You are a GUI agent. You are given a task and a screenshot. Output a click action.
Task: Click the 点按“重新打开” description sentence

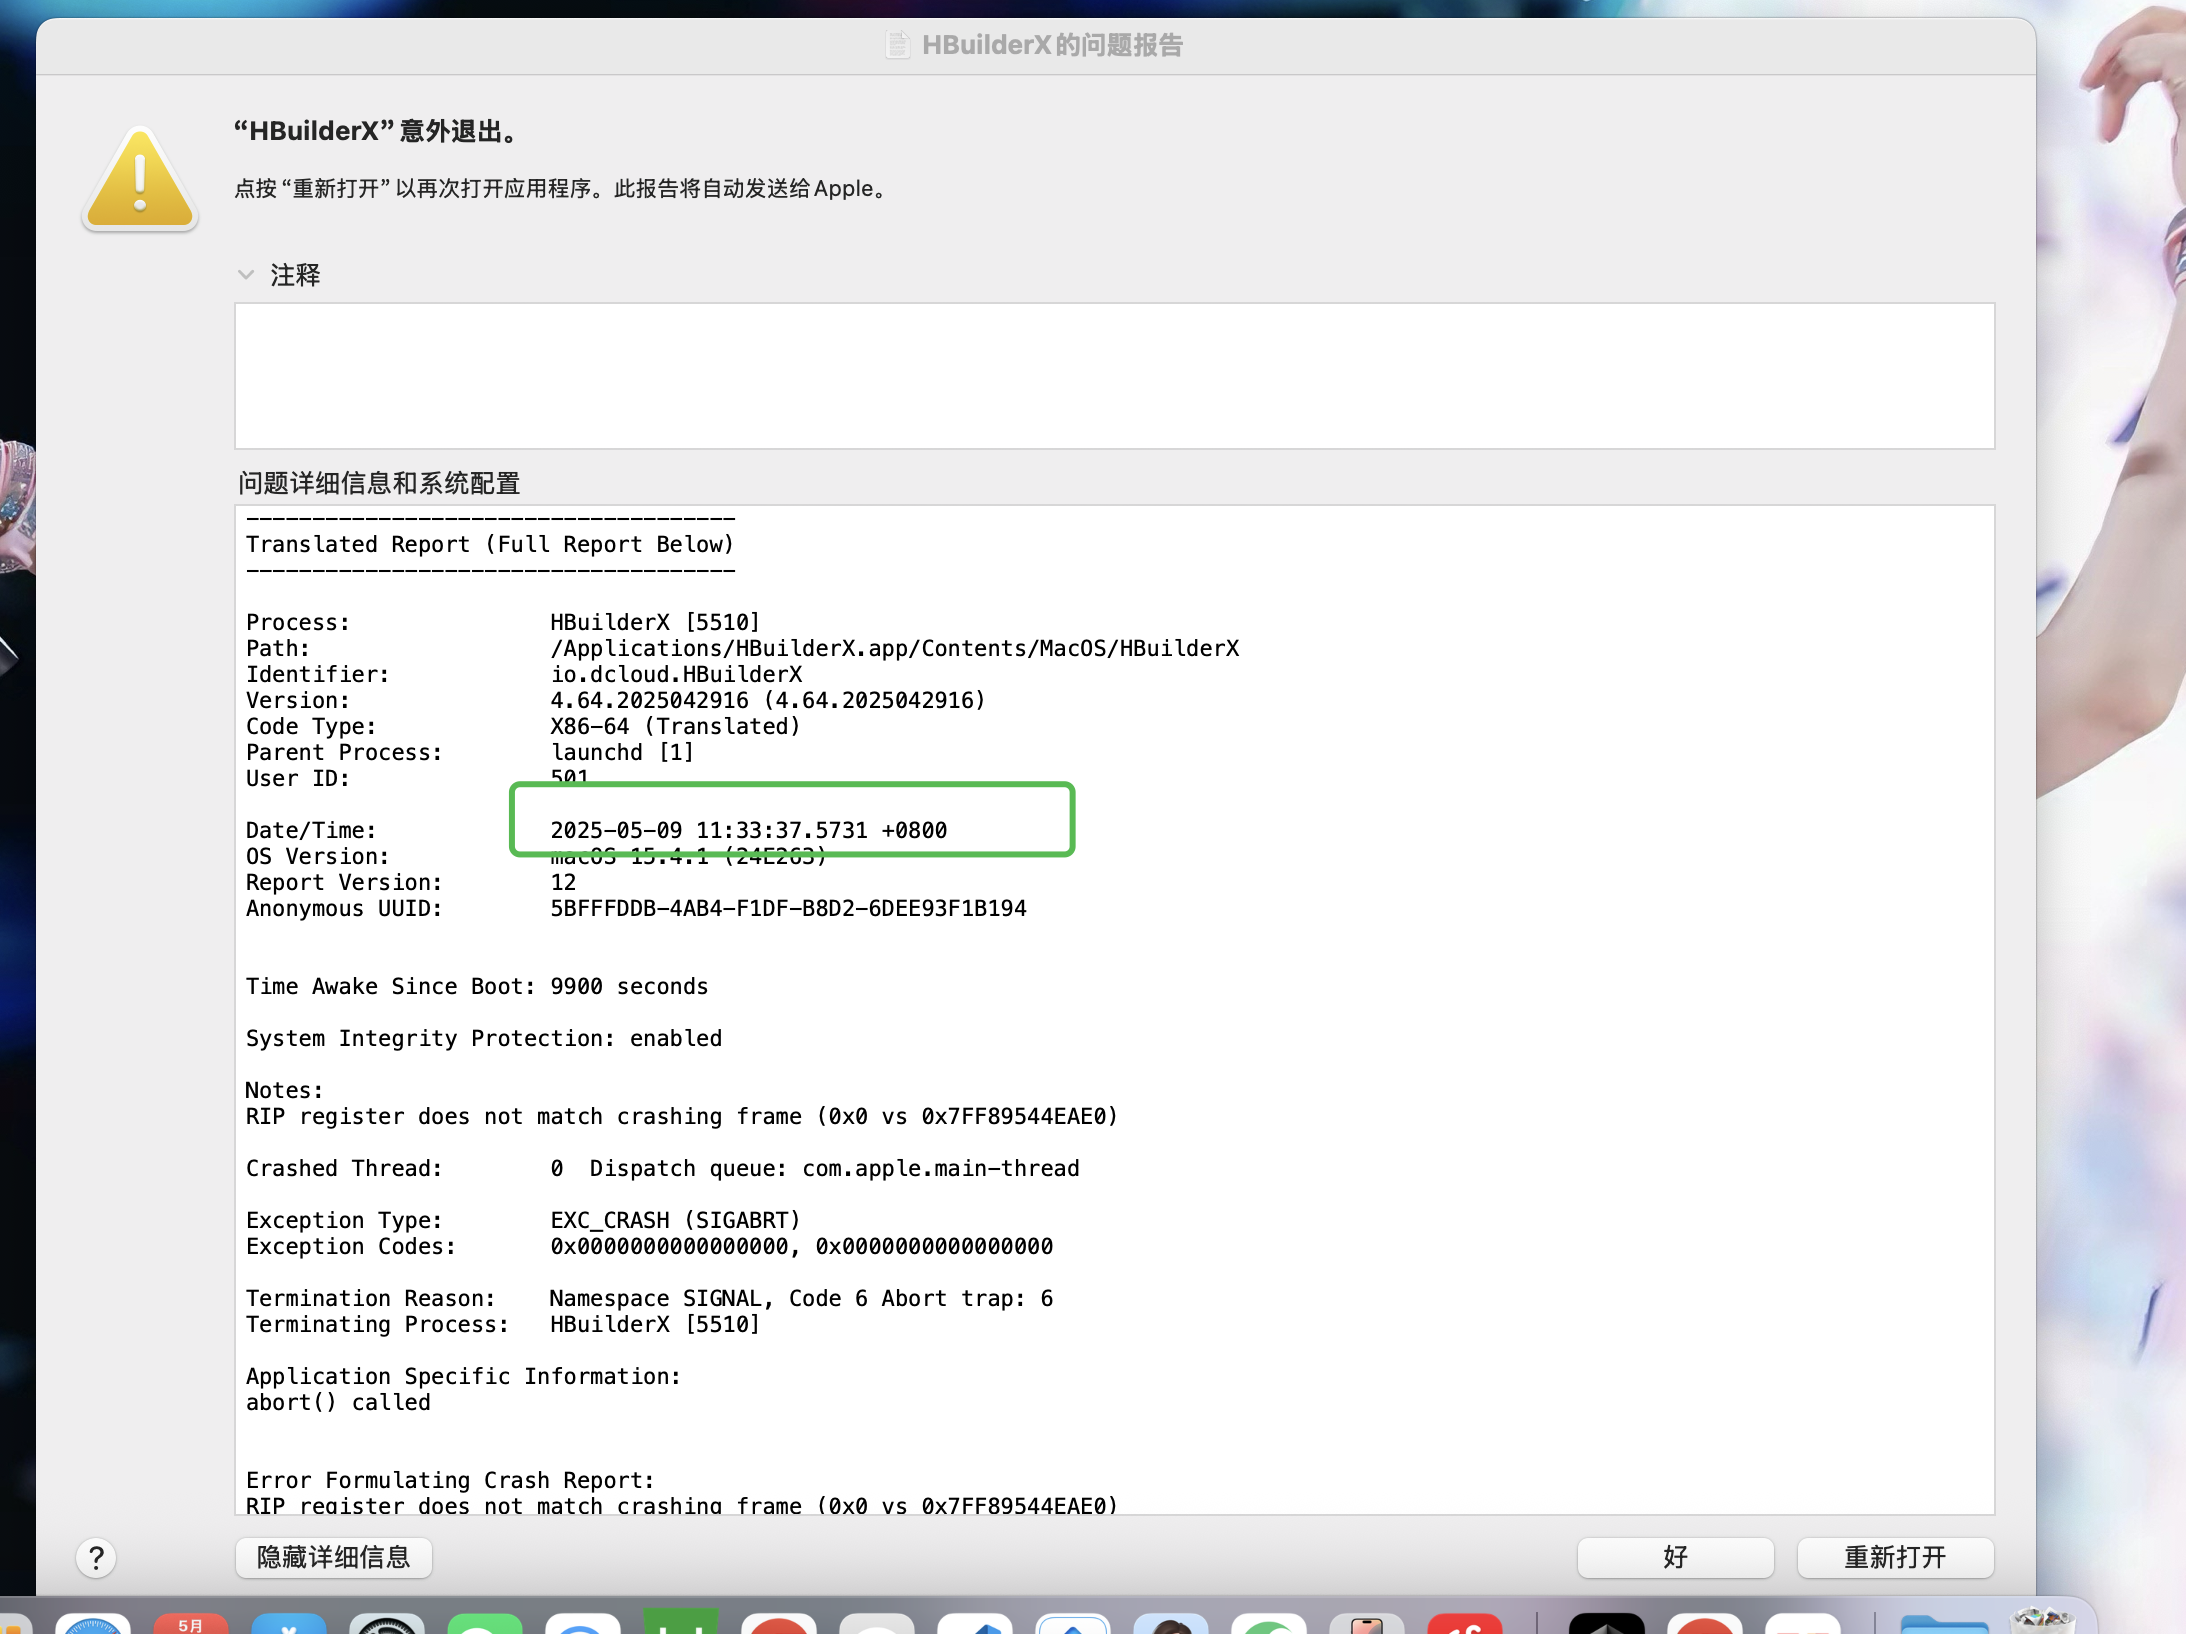563,188
